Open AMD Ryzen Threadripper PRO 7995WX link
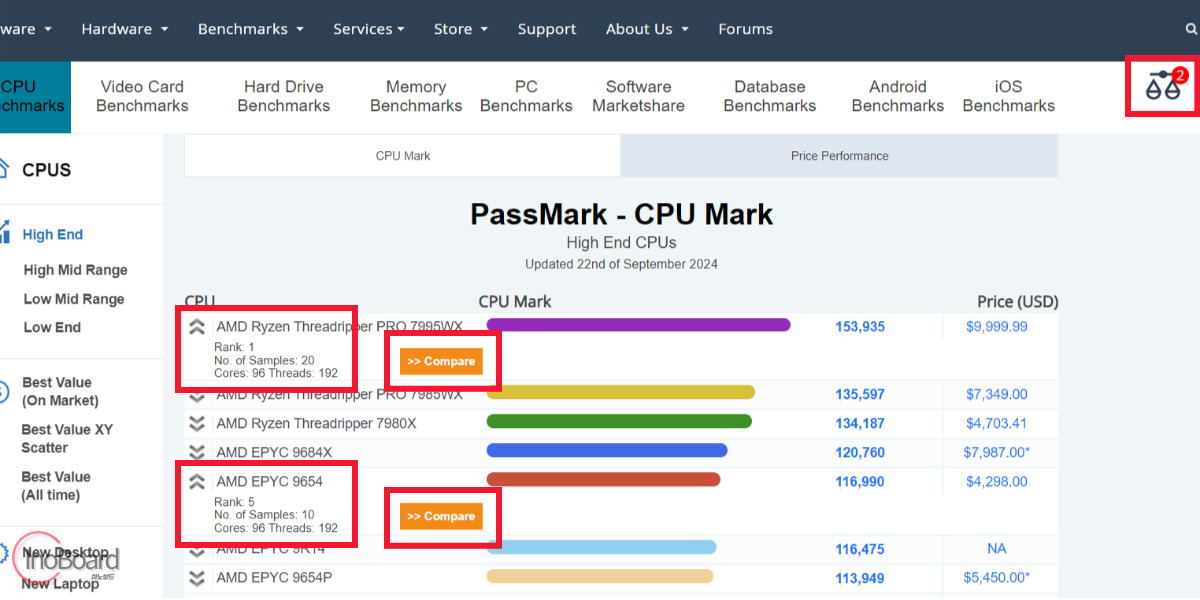Screen dimensions: 1200x600 coord(340,327)
